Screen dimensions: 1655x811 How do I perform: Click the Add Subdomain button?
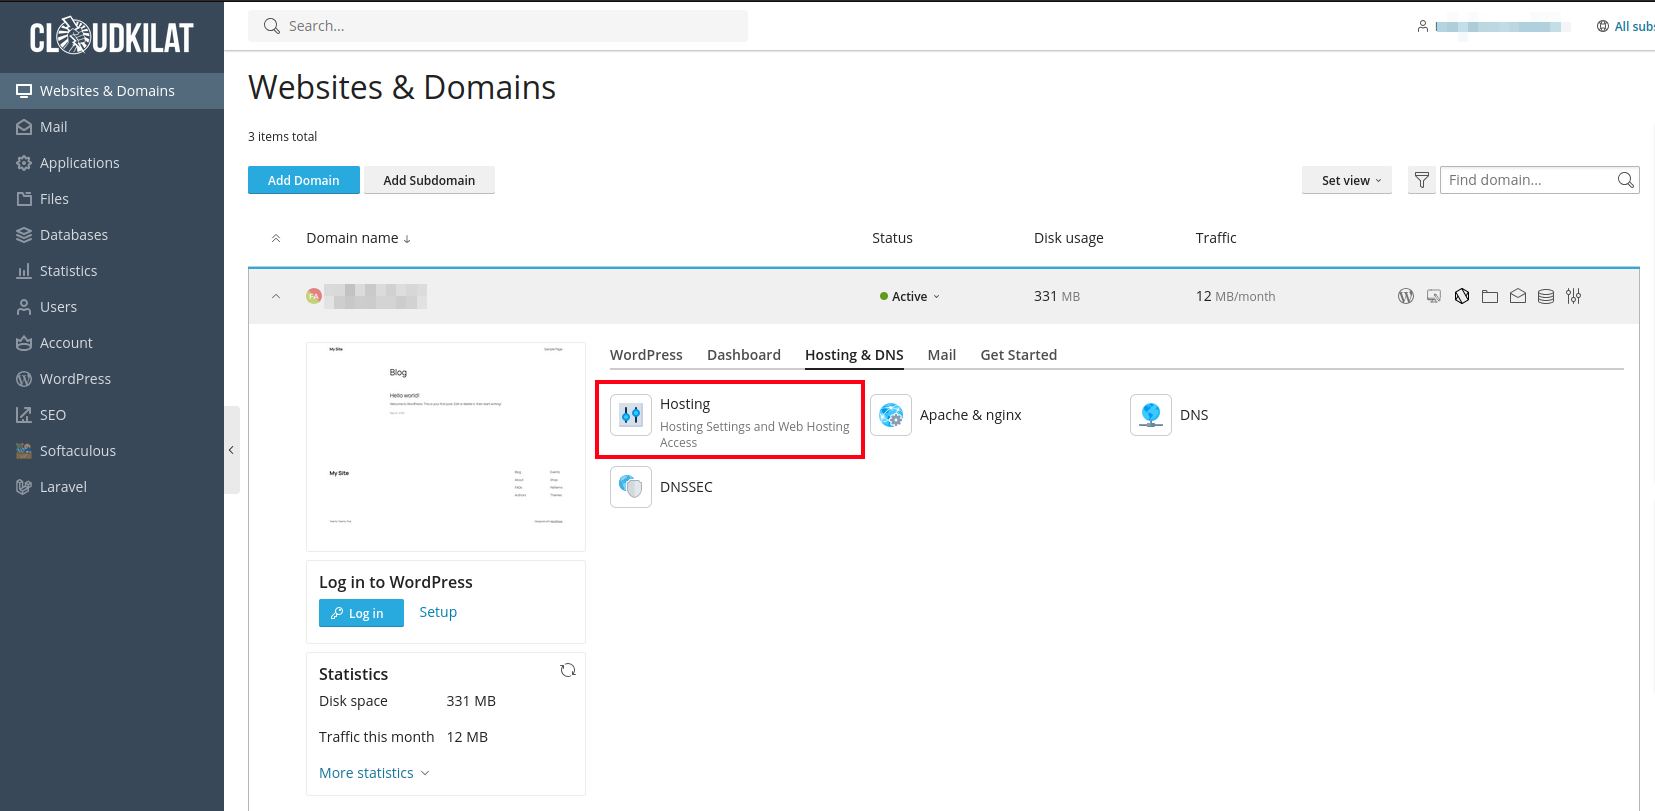429,180
